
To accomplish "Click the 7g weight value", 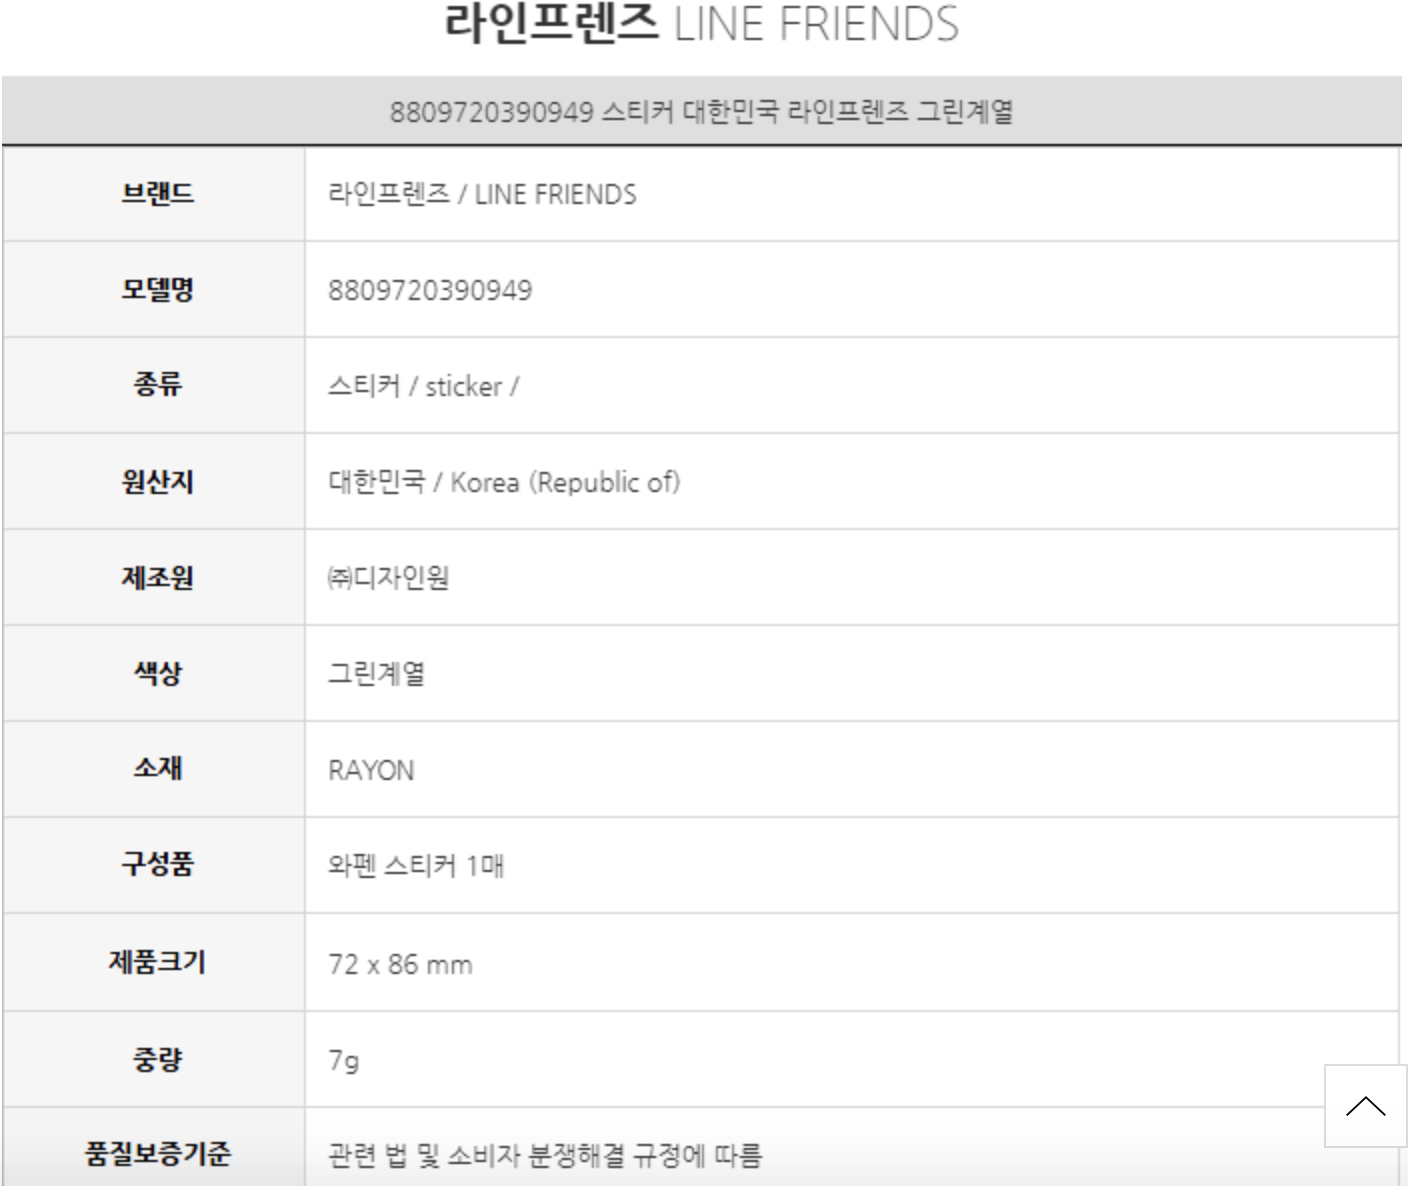I will coord(344,1059).
